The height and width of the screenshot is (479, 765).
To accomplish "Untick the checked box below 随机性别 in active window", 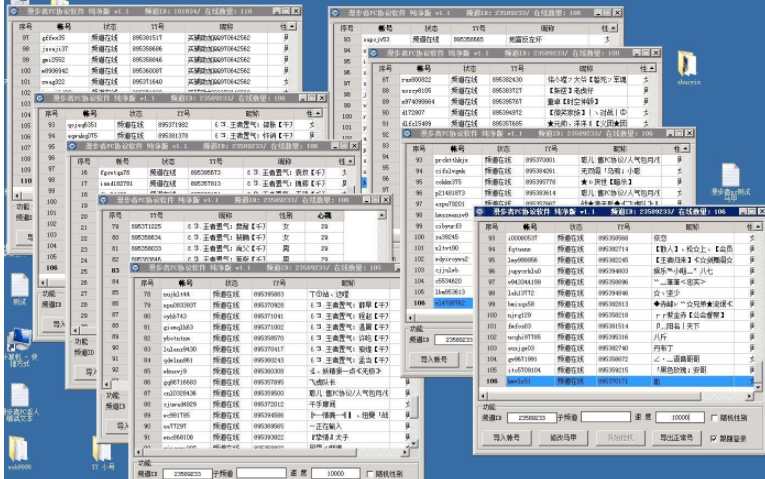I will tap(714, 439).
